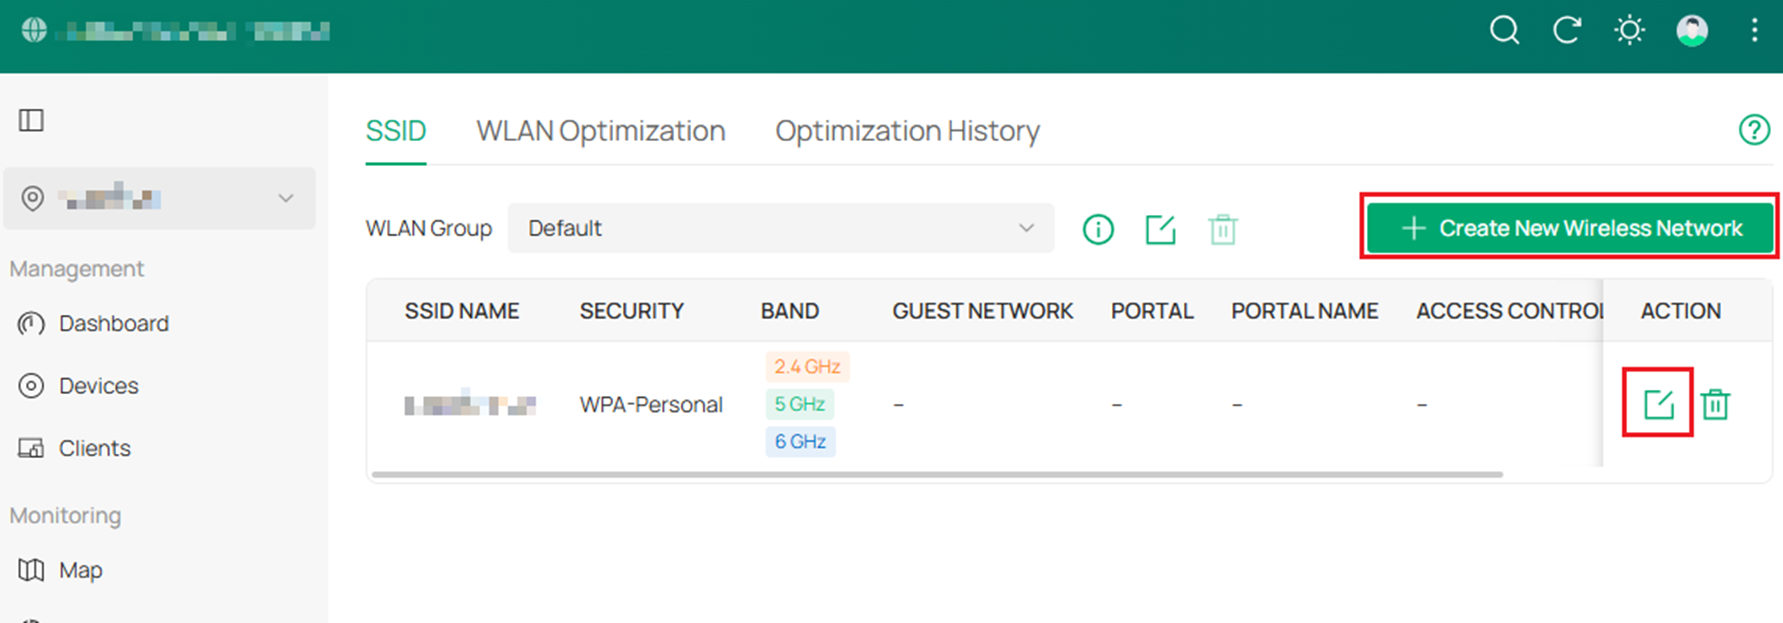The width and height of the screenshot is (1783, 623).
Task: Open the three-dot more options menu
Action: tap(1754, 31)
